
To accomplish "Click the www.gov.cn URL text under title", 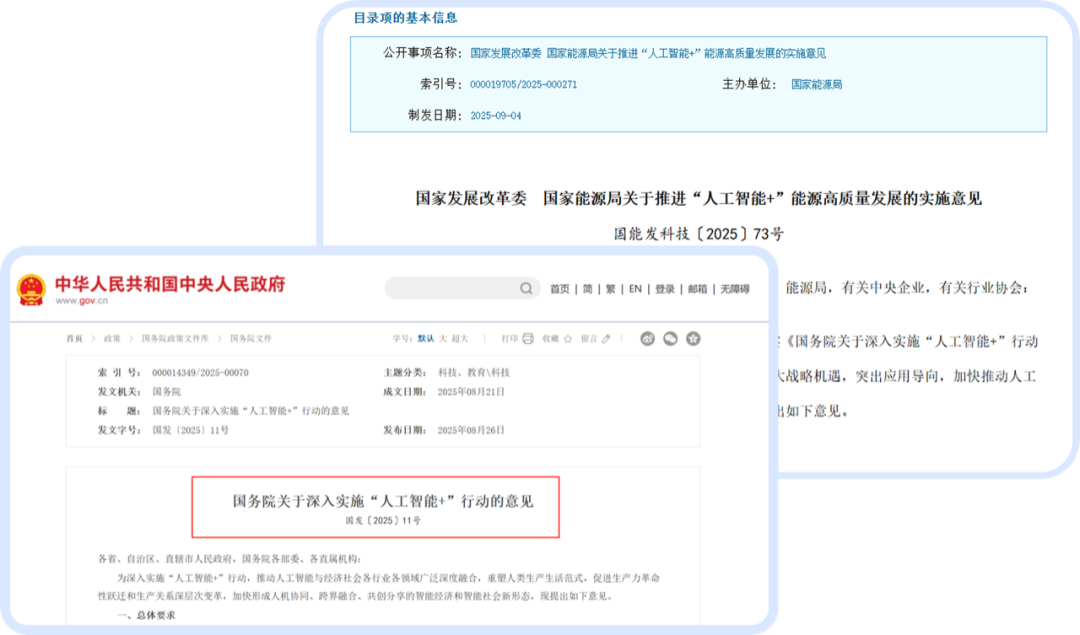I will pos(82,301).
